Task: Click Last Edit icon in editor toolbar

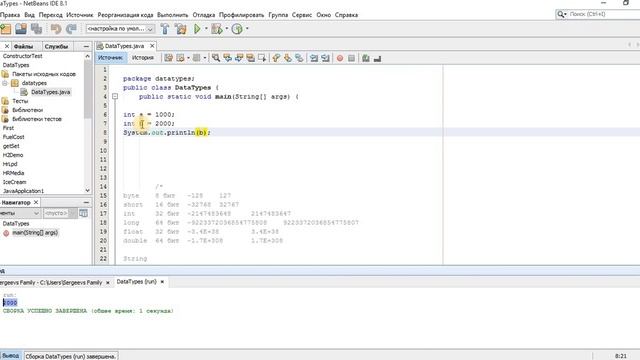Action: [168, 58]
